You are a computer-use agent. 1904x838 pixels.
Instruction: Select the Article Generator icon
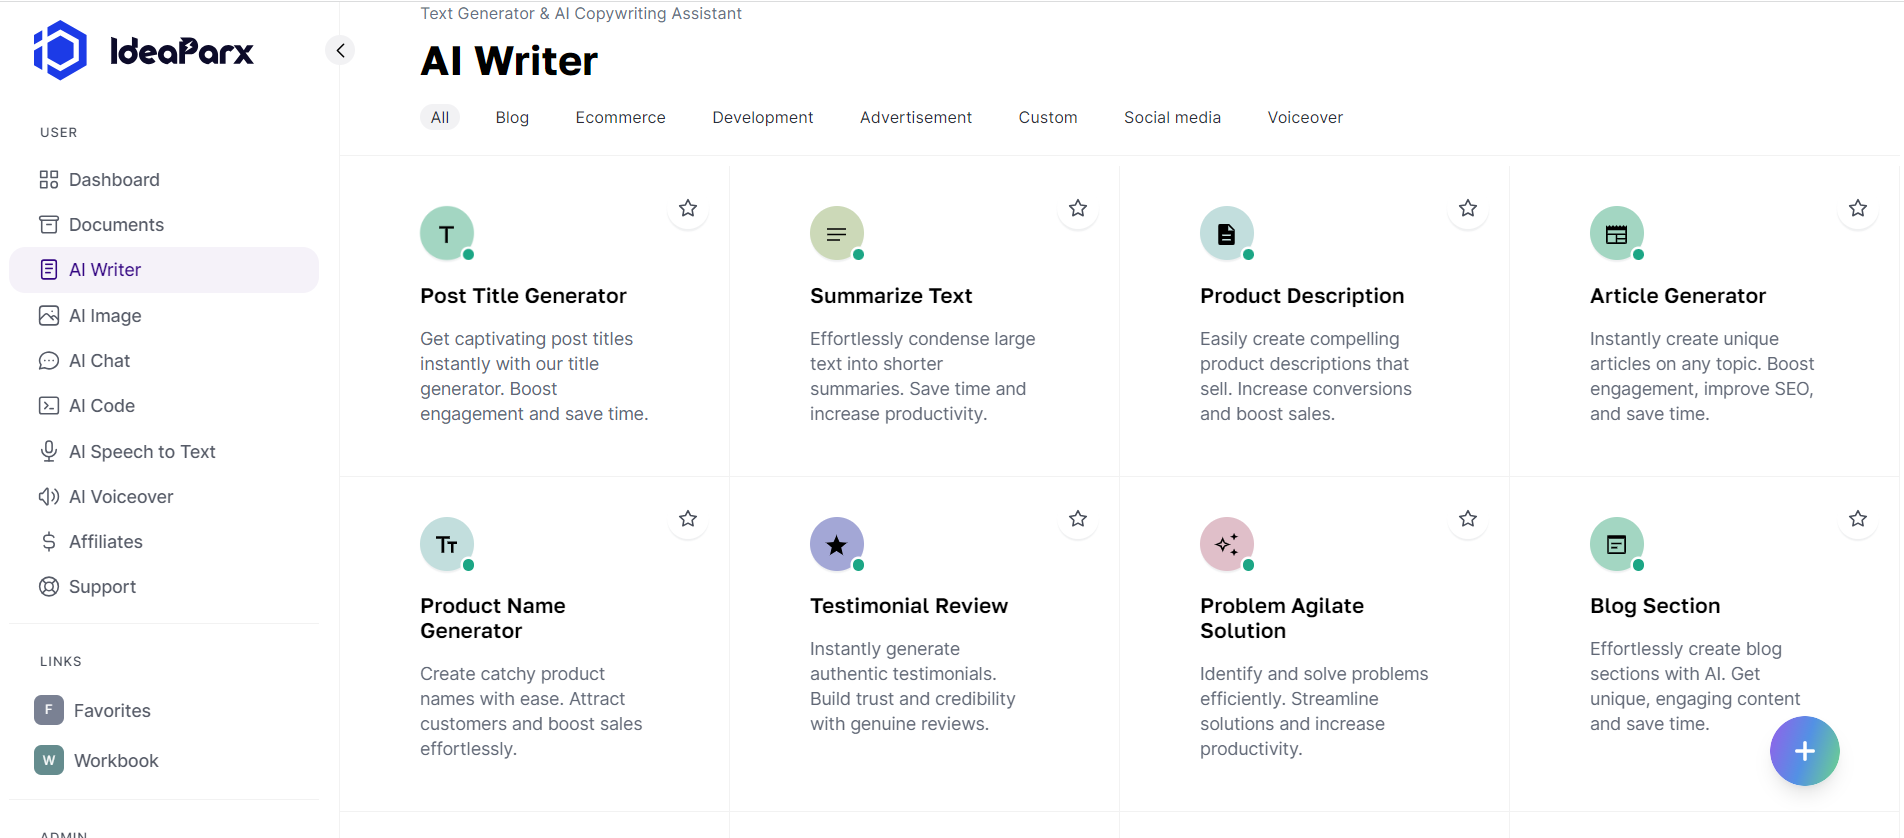(x=1616, y=233)
